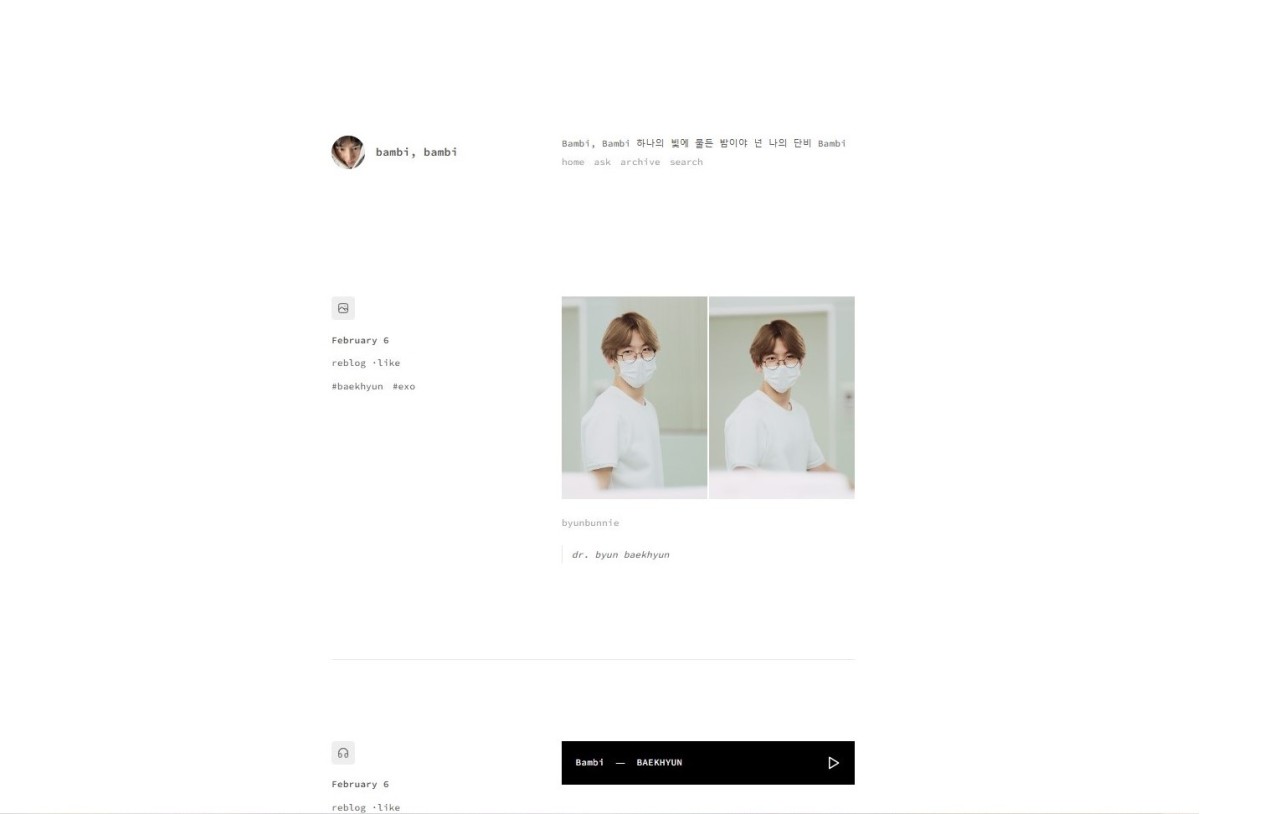Click the blog title bambi, bambi
Viewport: 1280px width, 814px height.
click(x=417, y=152)
